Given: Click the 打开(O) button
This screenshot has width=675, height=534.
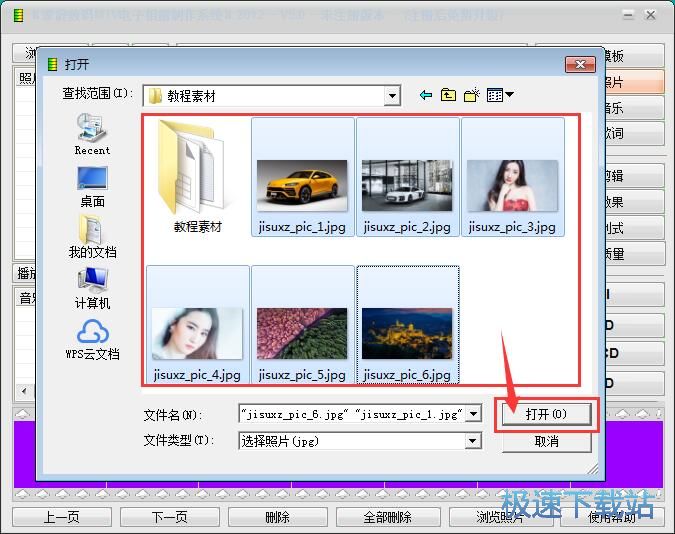Looking at the screenshot, I should point(547,415).
